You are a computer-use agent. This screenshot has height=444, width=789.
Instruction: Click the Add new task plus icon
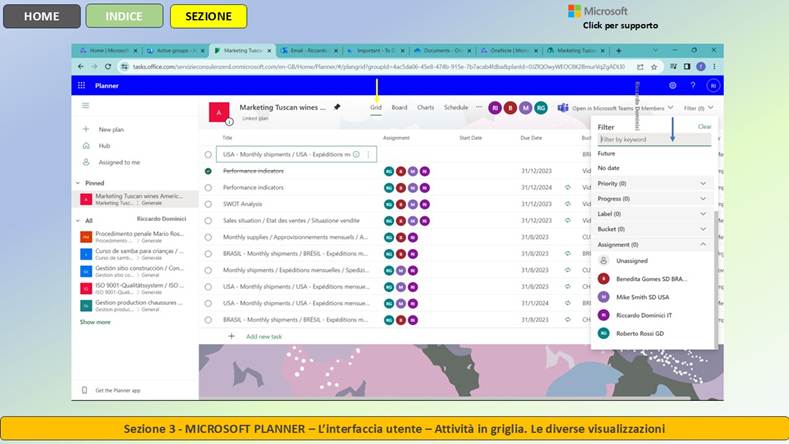[x=231, y=336]
